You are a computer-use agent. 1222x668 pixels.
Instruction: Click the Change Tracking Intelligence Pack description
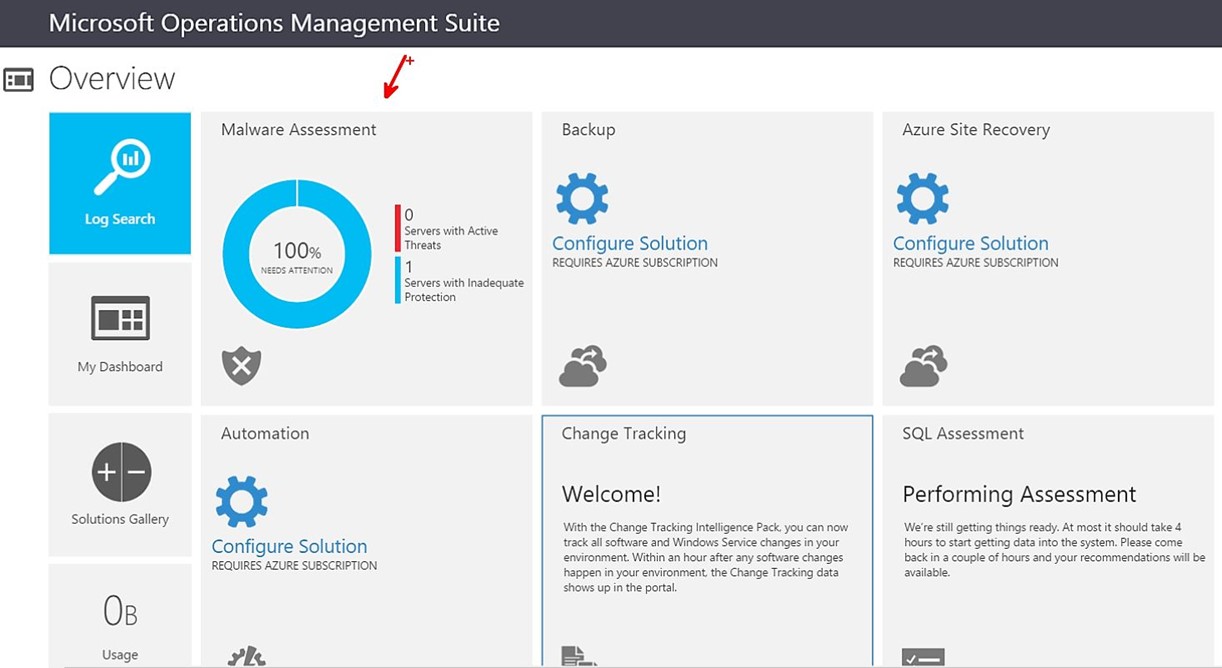[x=705, y=558]
